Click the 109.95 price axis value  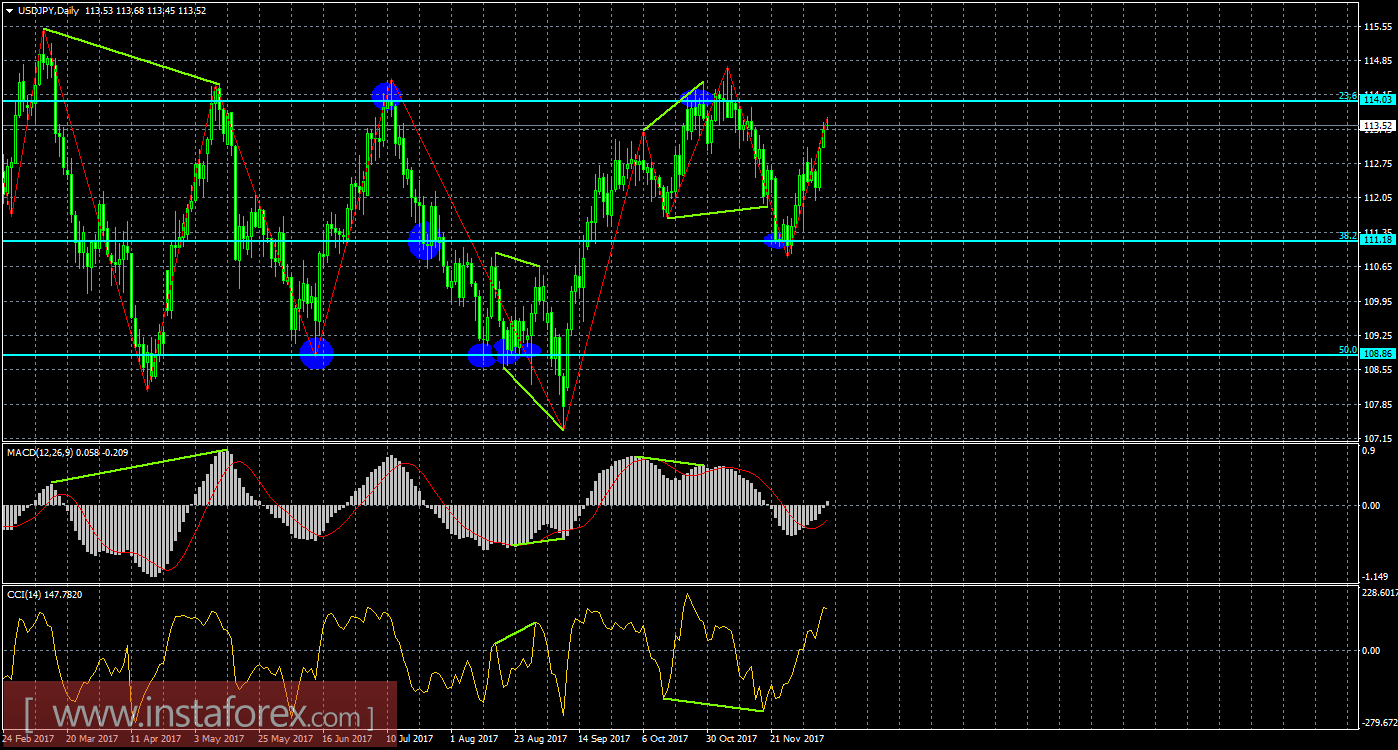(1379, 301)
